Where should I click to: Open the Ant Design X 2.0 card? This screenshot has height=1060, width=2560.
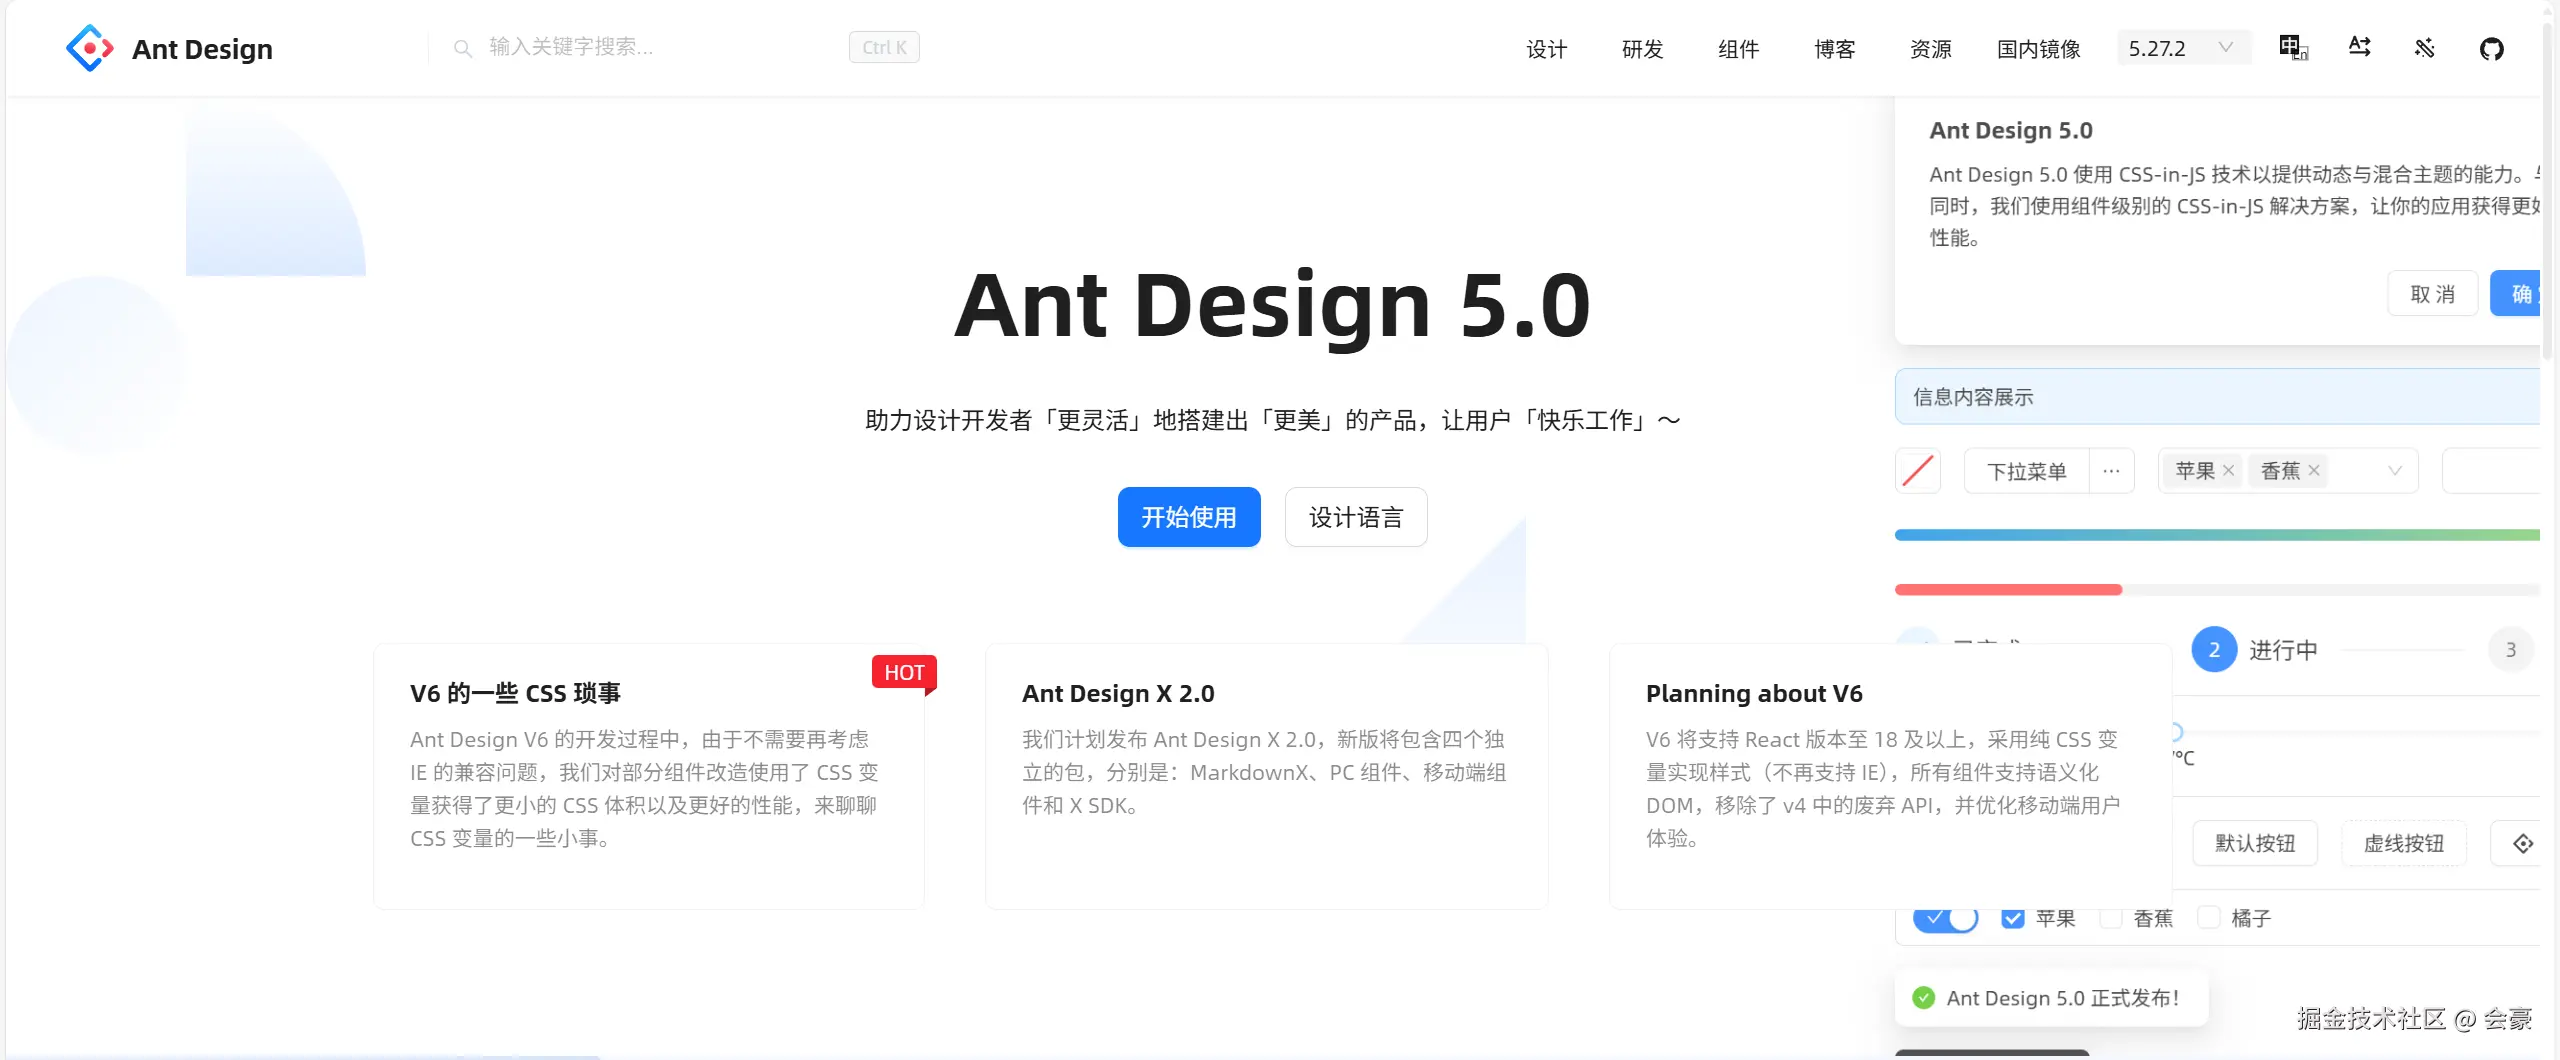coord(1267,777)
